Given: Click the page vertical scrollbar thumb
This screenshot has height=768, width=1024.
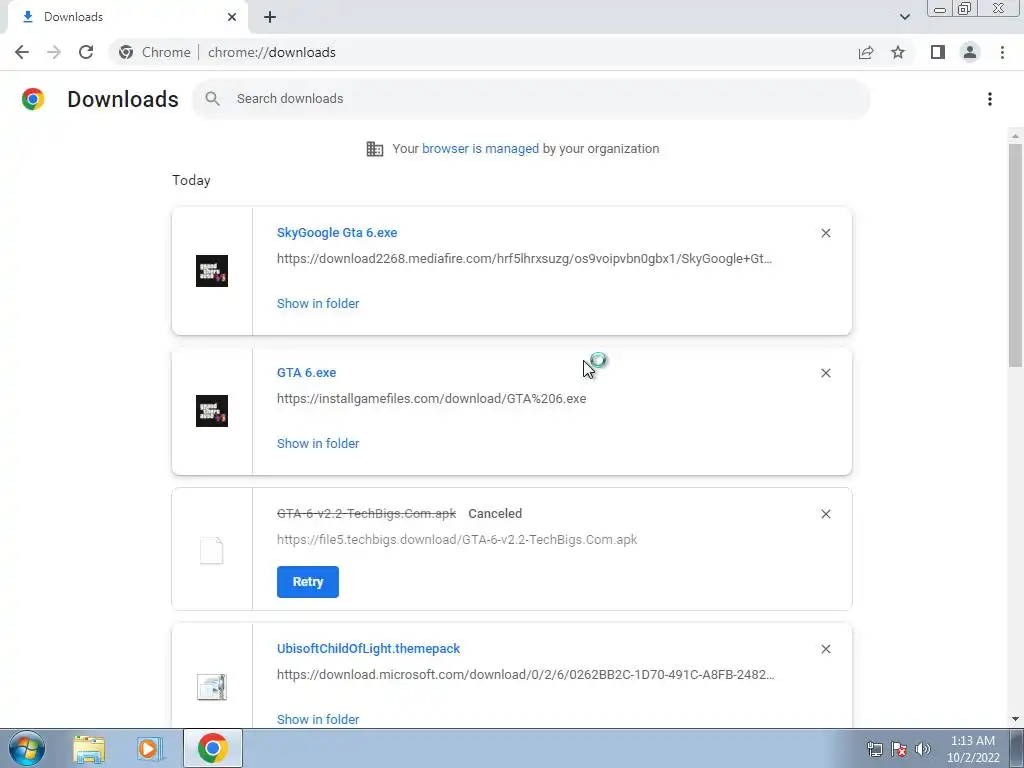Looking at the screenshot, I should (1015, 255).
